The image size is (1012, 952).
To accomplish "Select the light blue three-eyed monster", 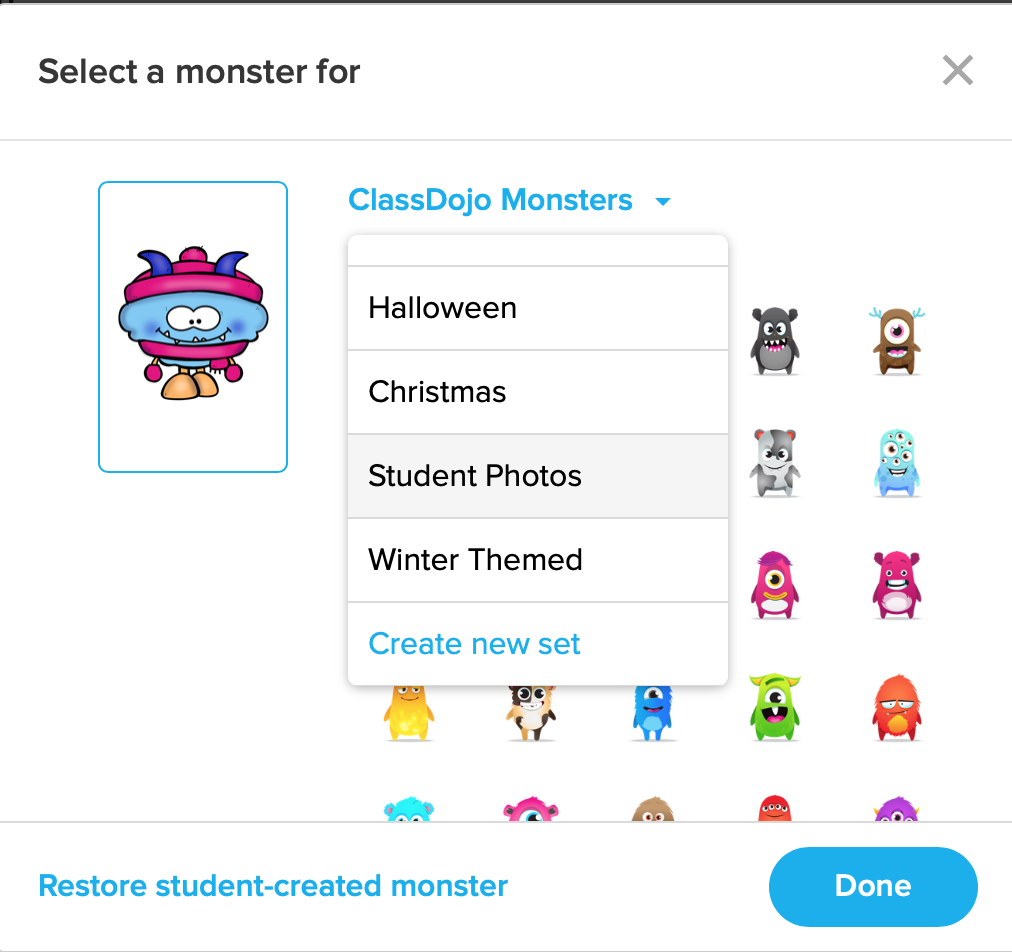I will click(x=896, y=462).
